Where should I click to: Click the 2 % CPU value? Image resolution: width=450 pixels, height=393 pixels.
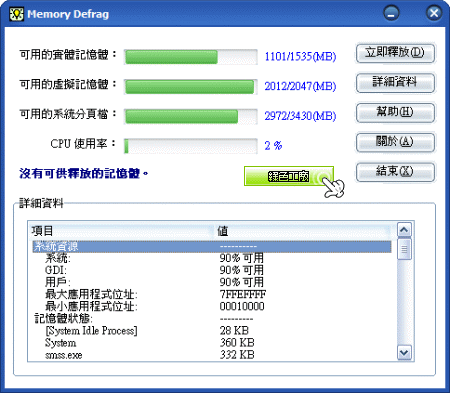[273, 145]
